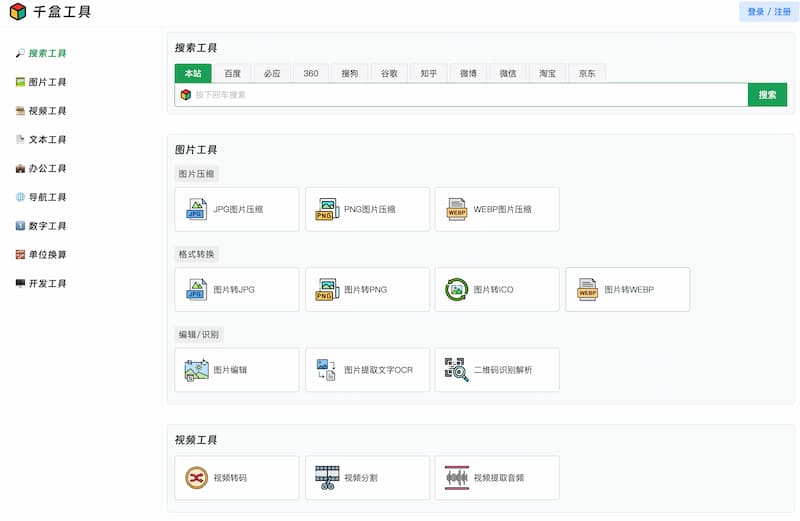This screenshot has height=521, width=800.
Task: Switch to the 京东 search tab
Action: pos(586,73)
